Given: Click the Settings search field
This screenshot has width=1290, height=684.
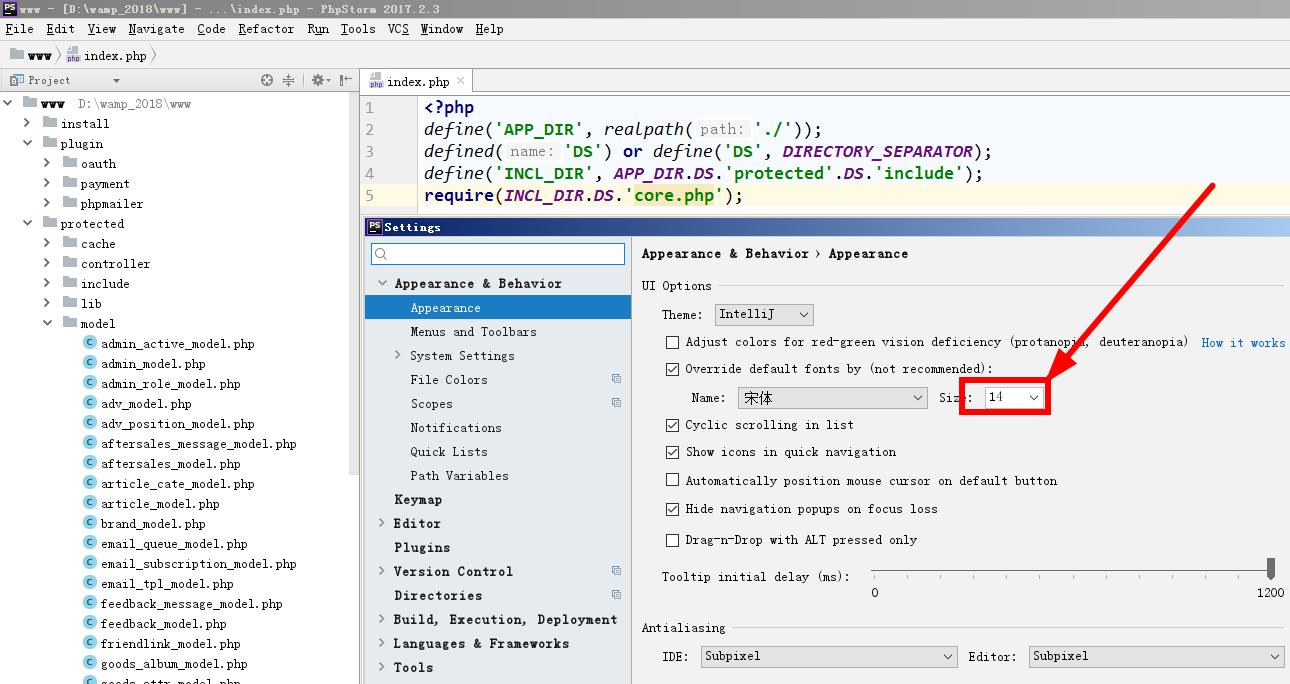Looking at the screenshot, I should click(x=498, y=254).
